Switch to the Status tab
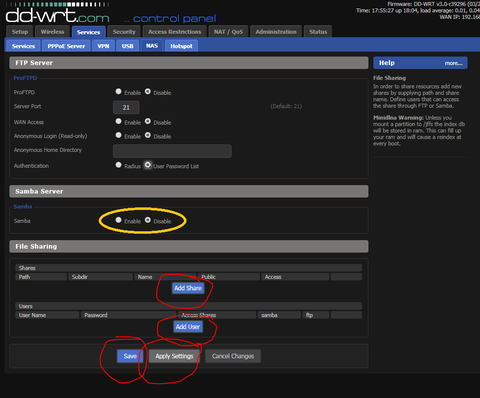480x398 pixels. tap(318, 32)
